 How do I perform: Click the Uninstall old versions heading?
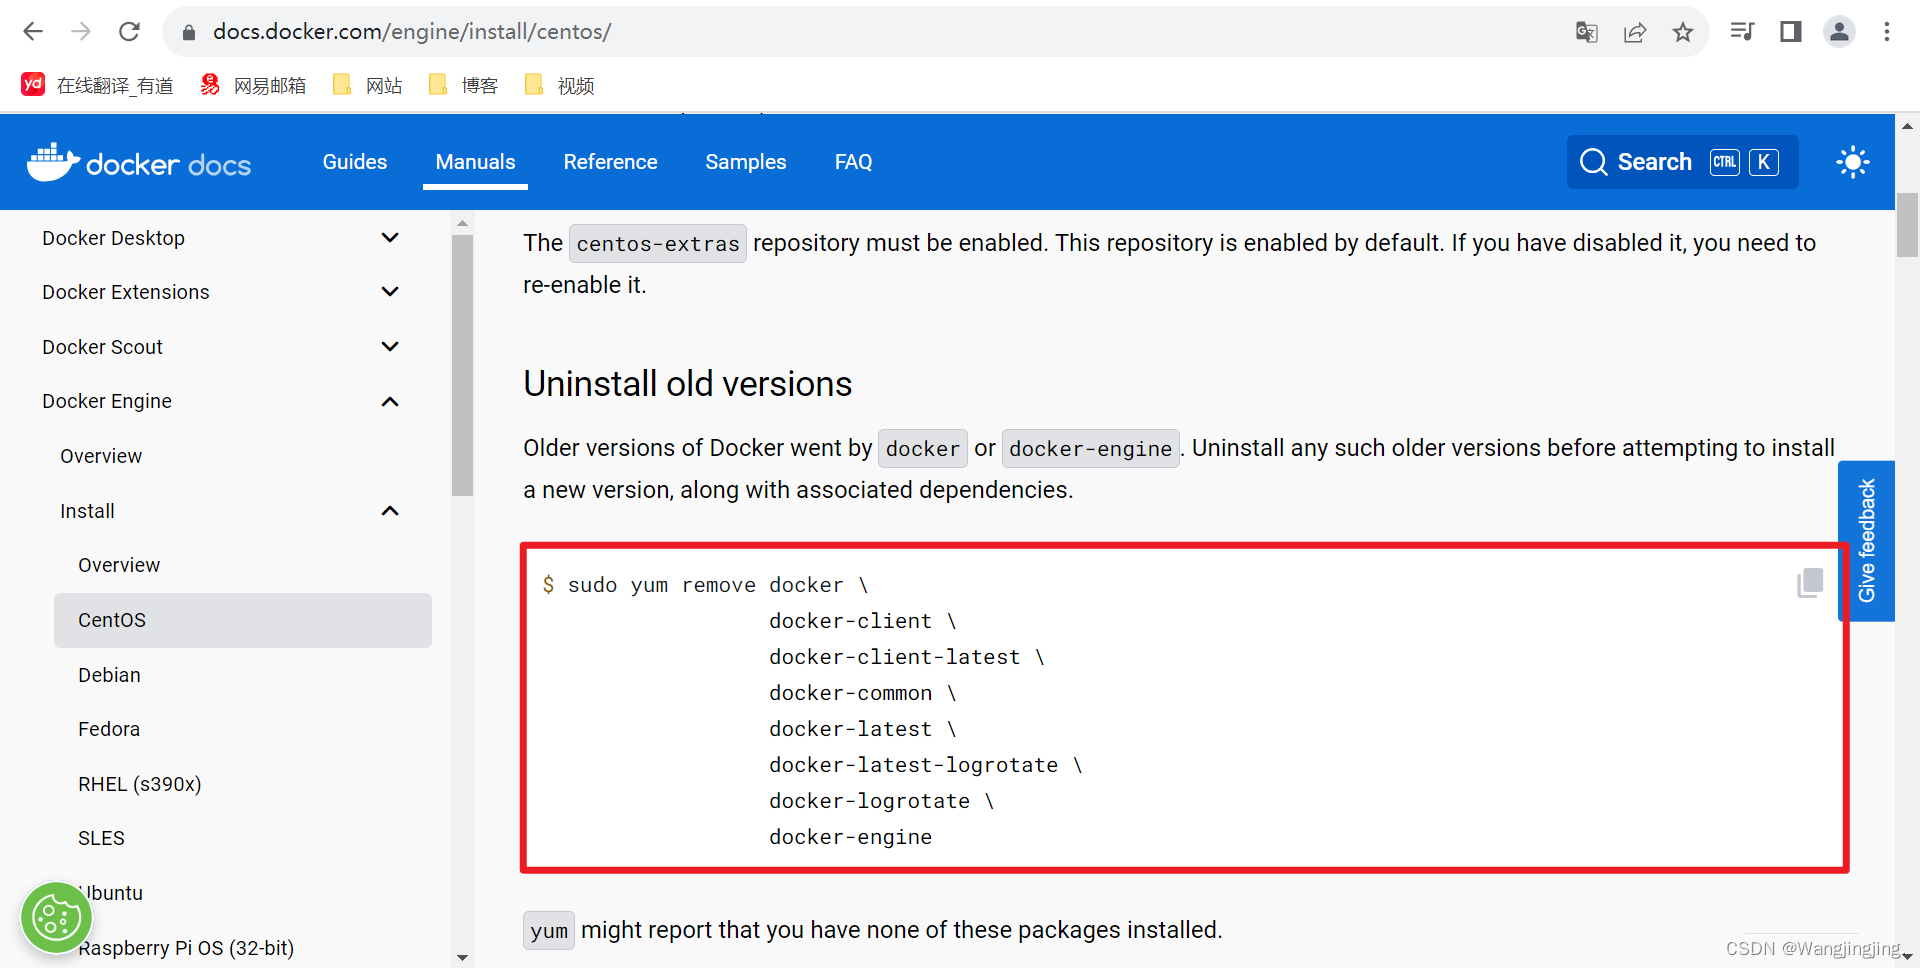(687, 384)
